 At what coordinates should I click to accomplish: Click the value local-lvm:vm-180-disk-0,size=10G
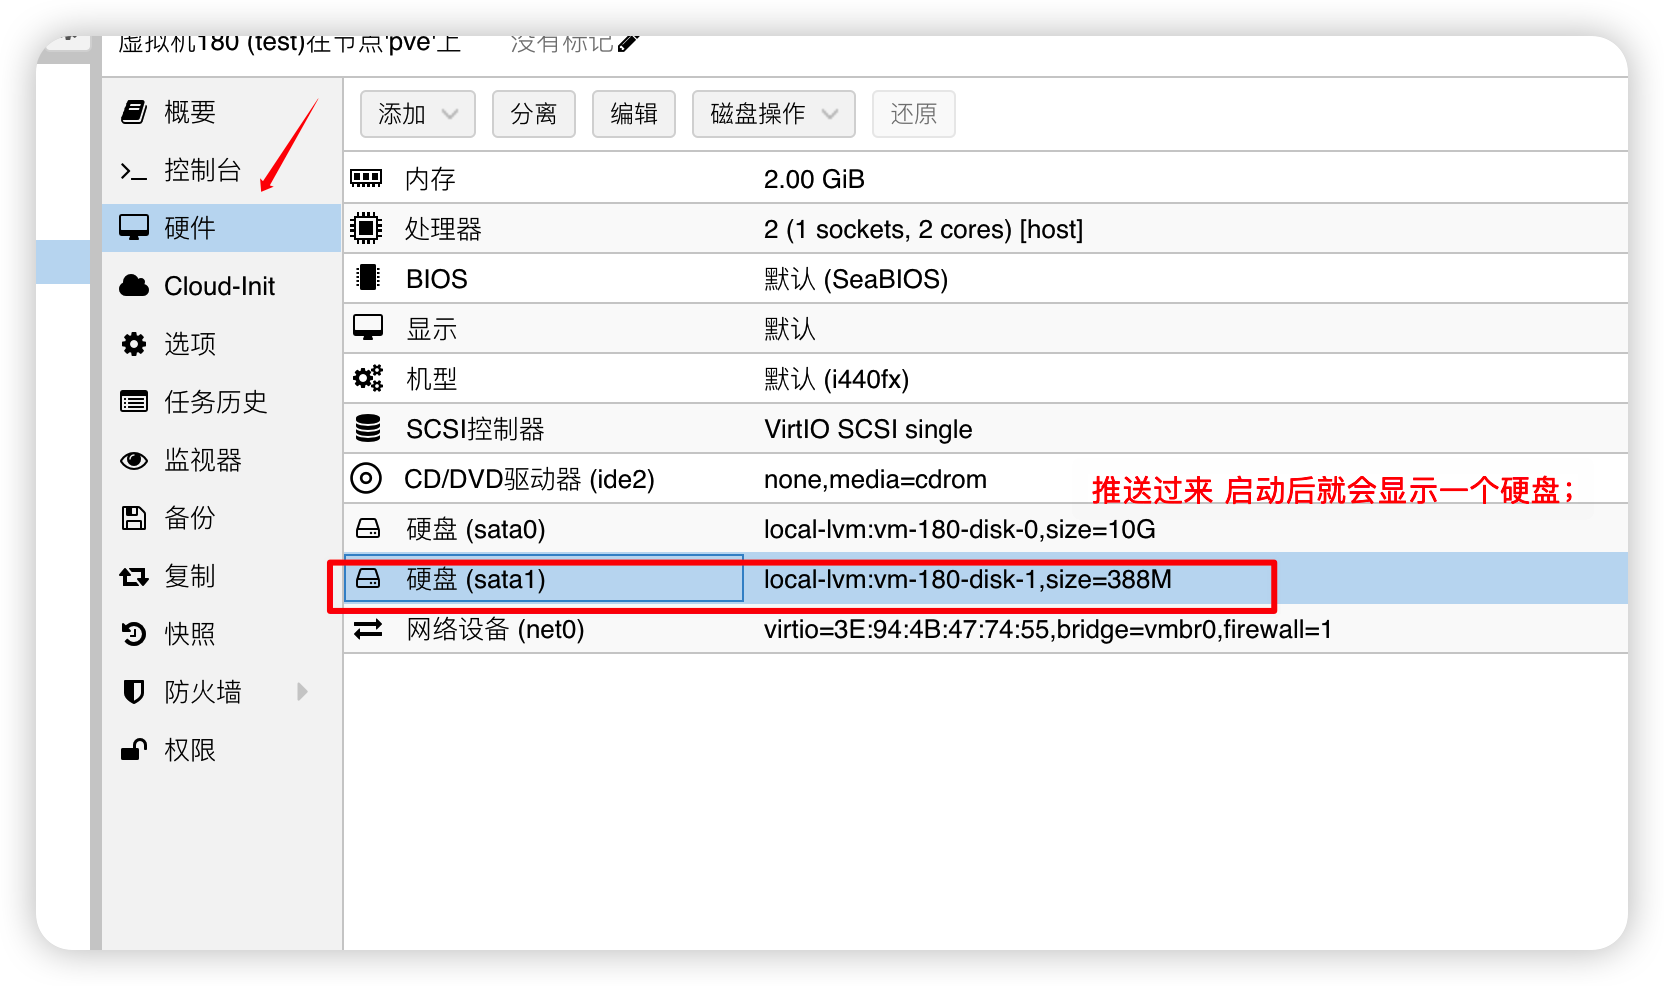coord(960,529)
